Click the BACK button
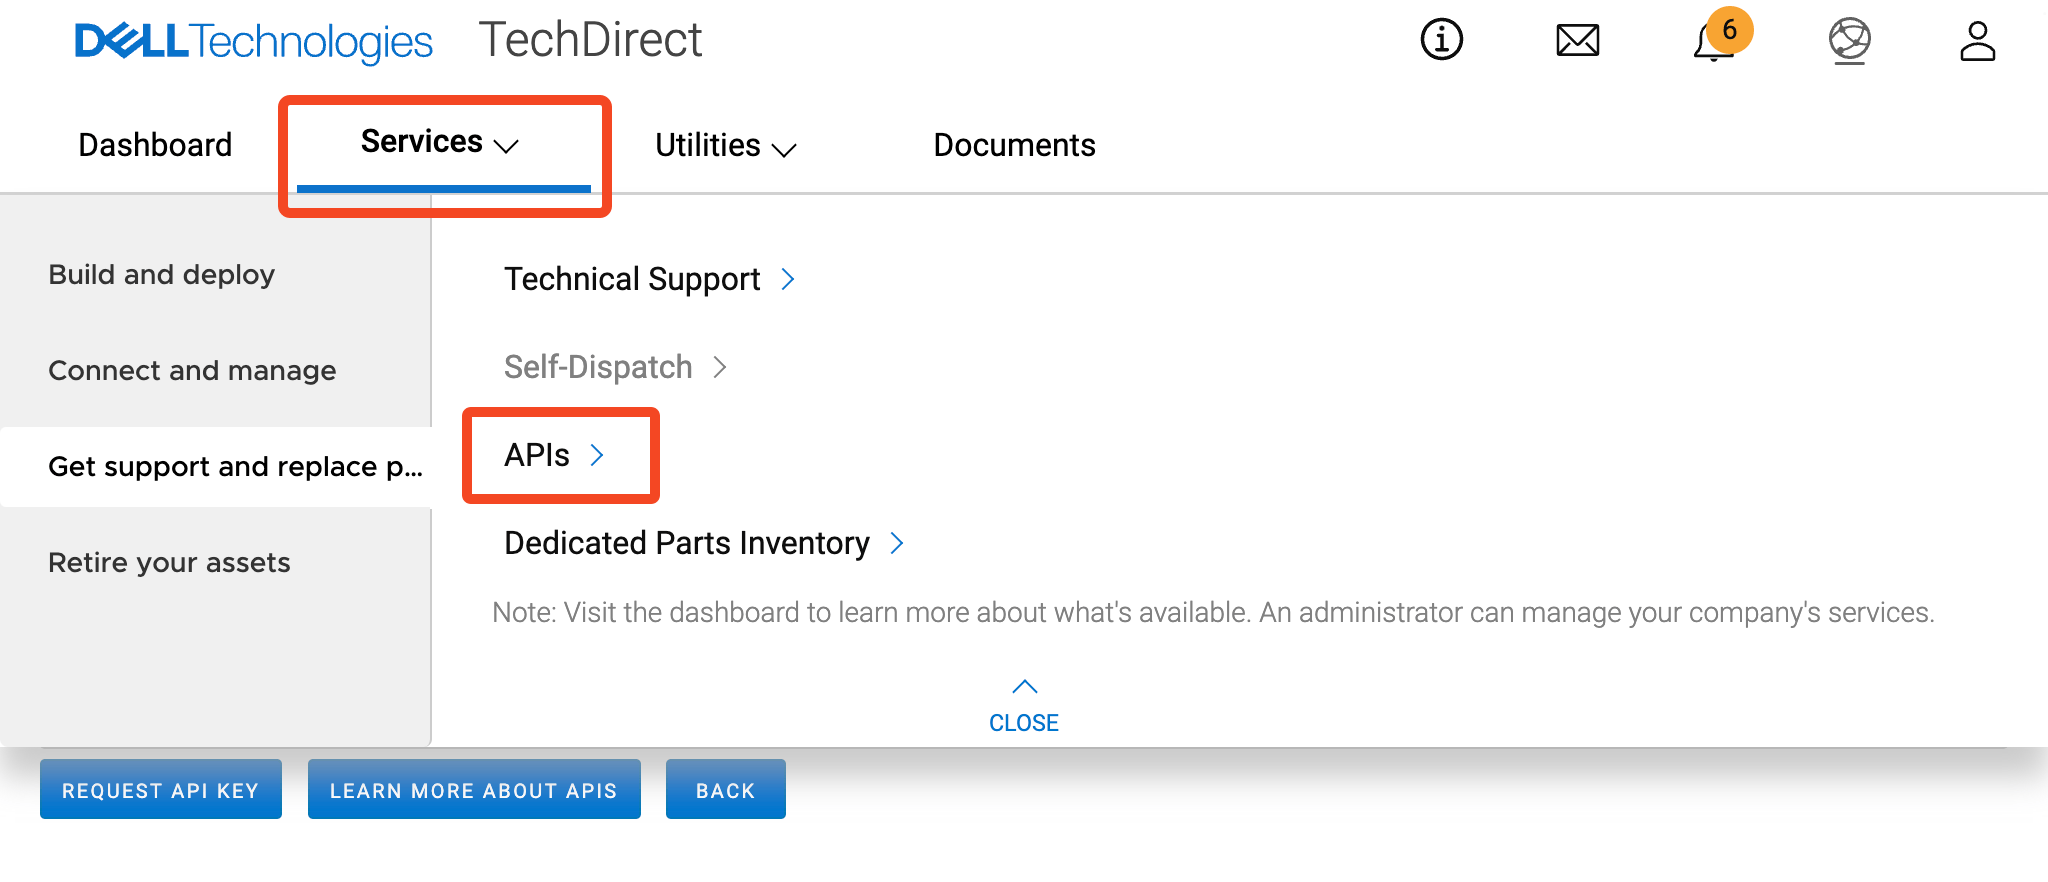Screen dimensions: 2048x882 pyautogui.click(x=726, y=790)
